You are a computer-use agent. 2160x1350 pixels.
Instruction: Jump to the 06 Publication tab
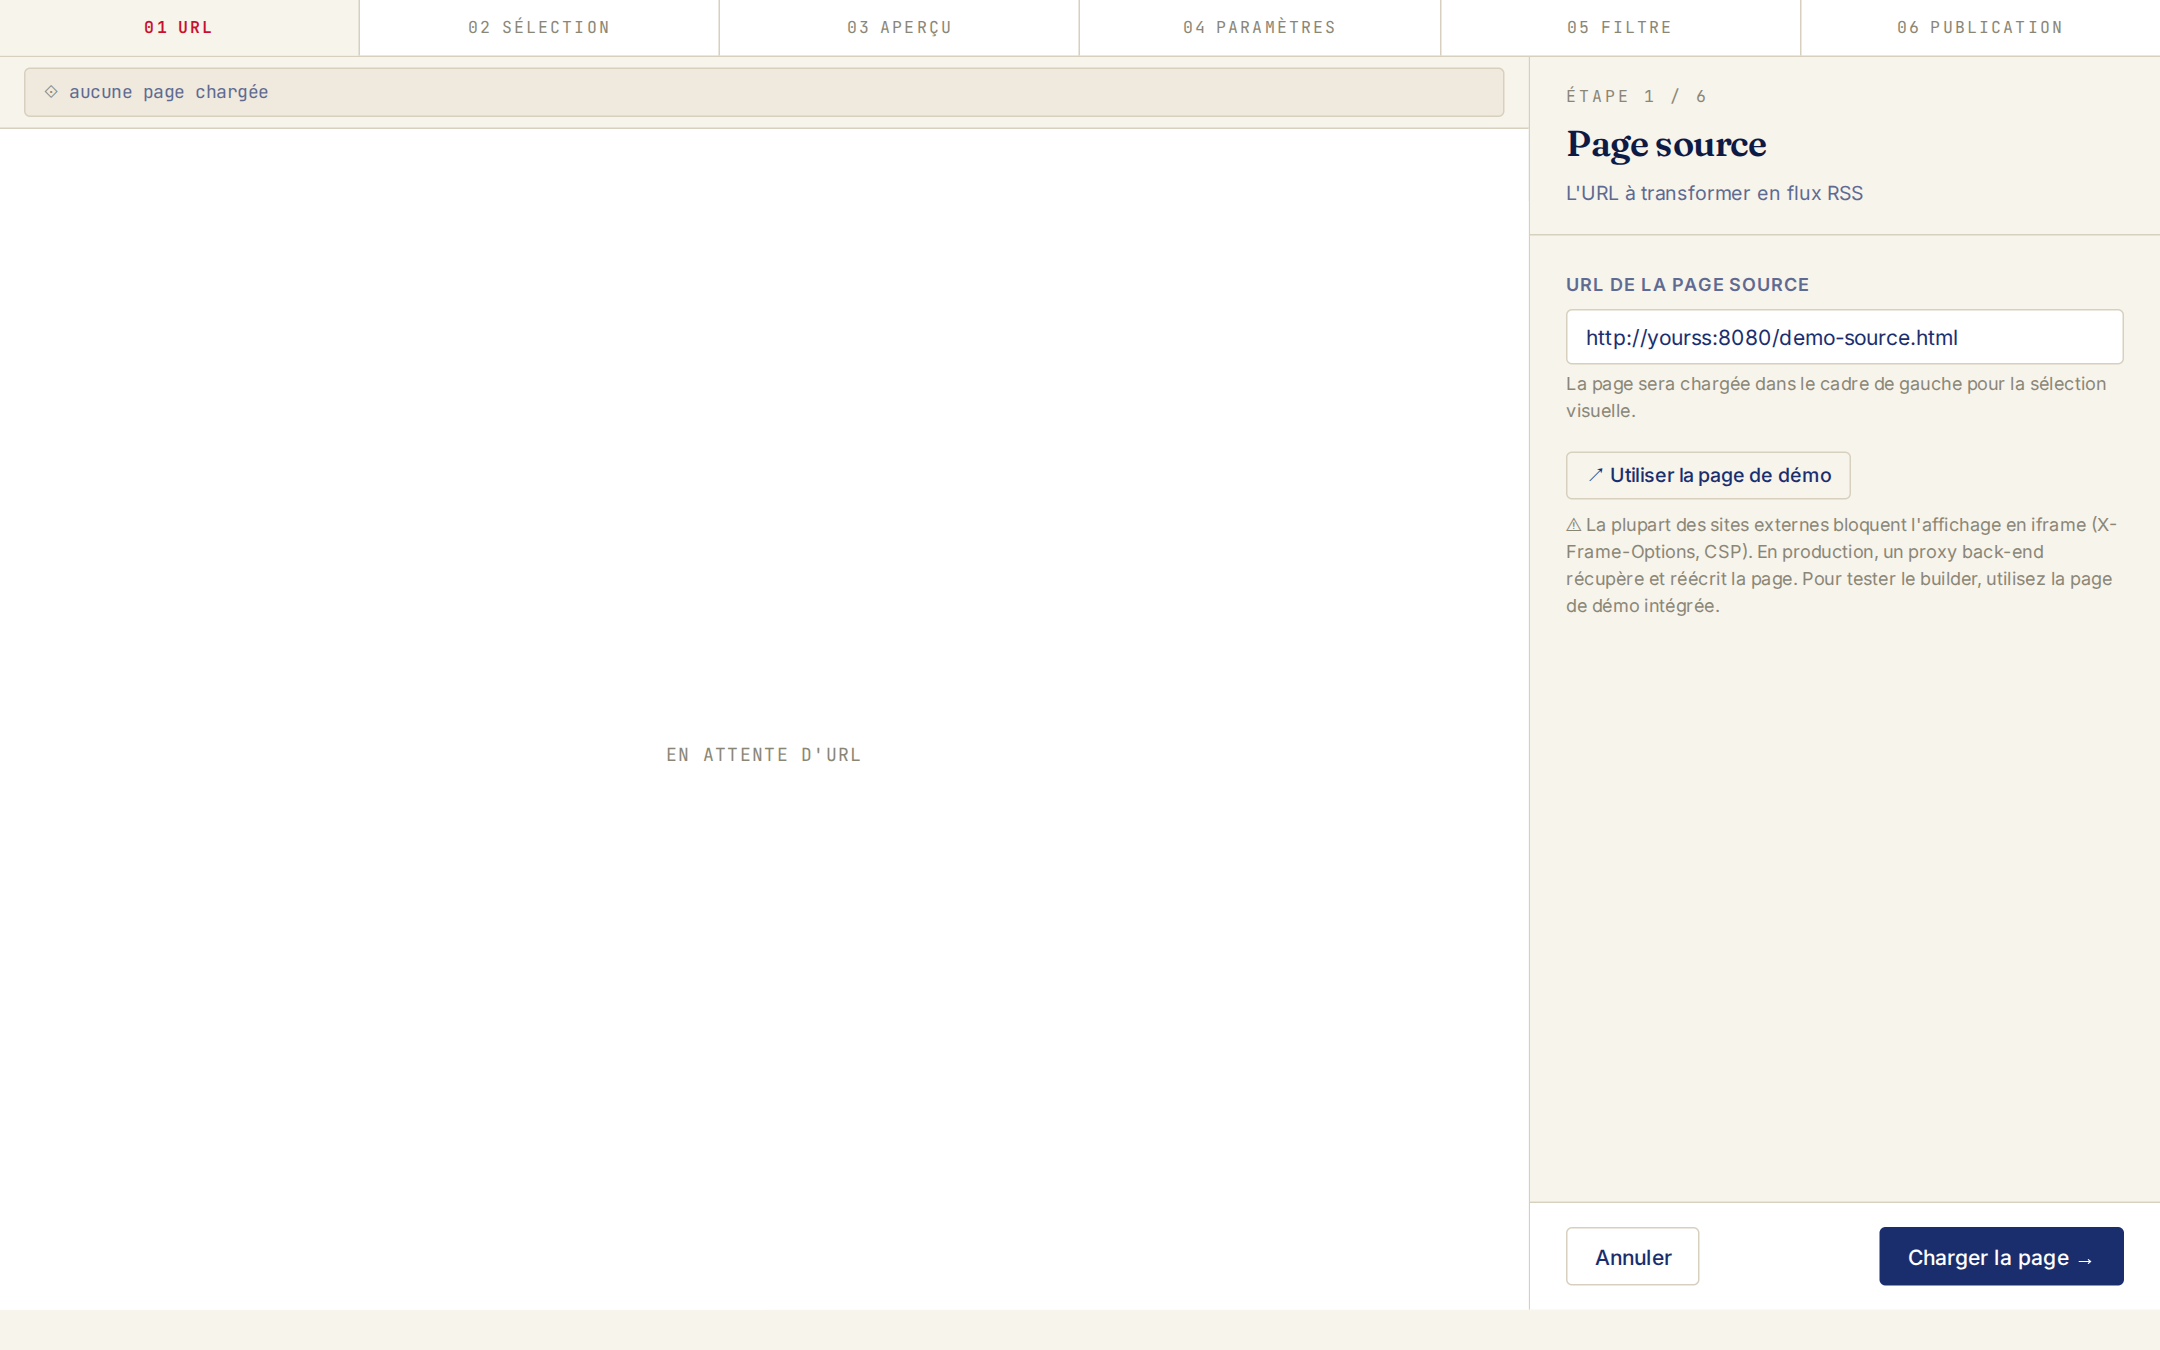[x=1980, y=27]
